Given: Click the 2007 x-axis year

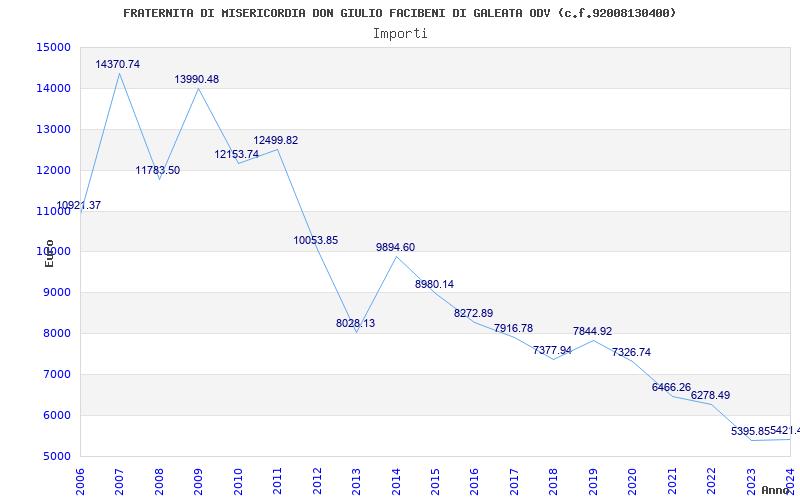Looking at the screenshot, I should point(119,481).
